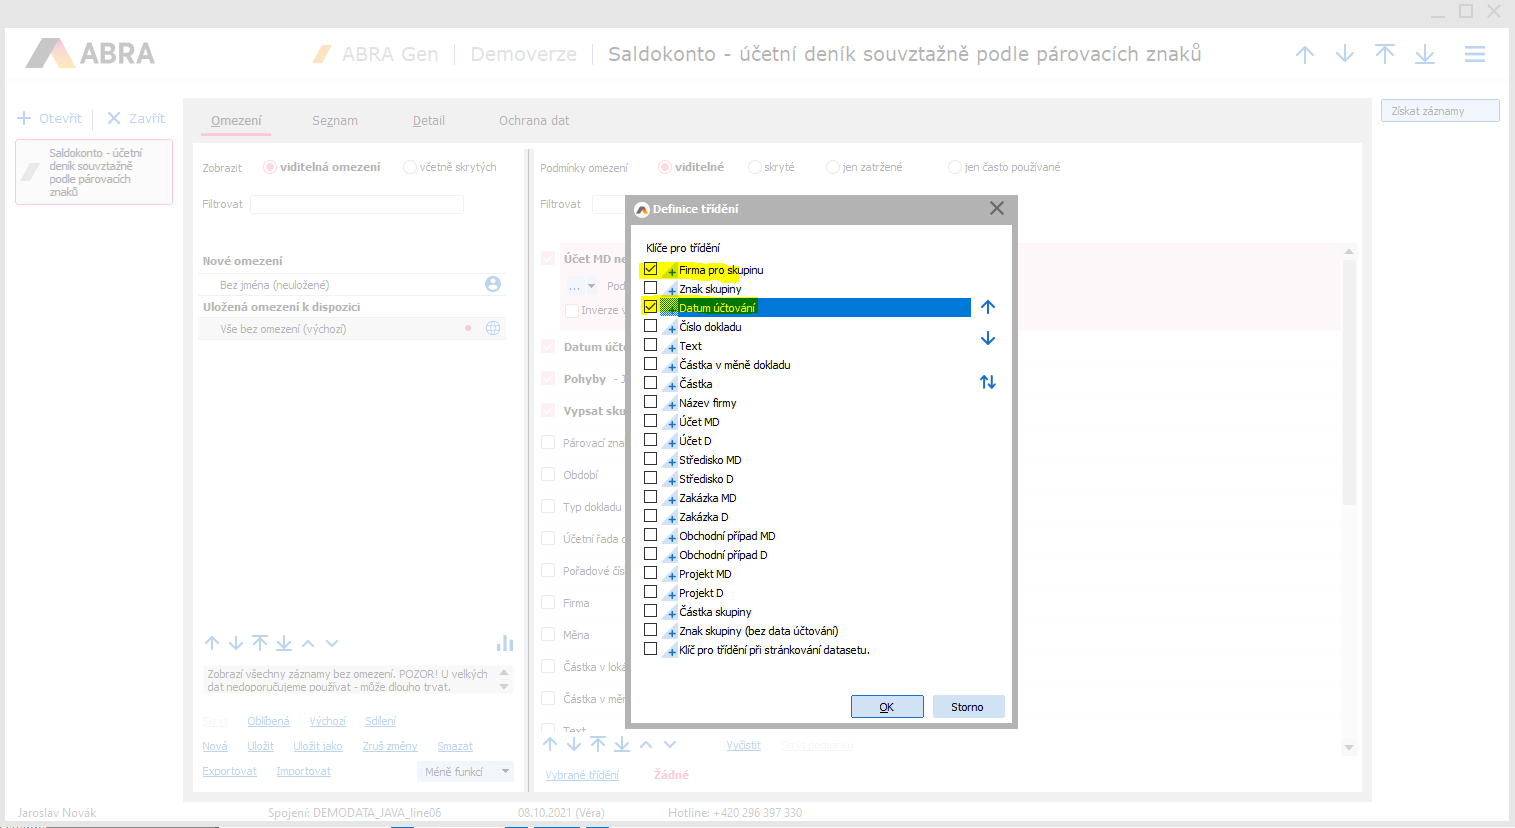Image resolution: width=1515 pixels, height=828 pixels.
Task: Check the Číslo dokladu checkbox
Action: coord(651,326)
